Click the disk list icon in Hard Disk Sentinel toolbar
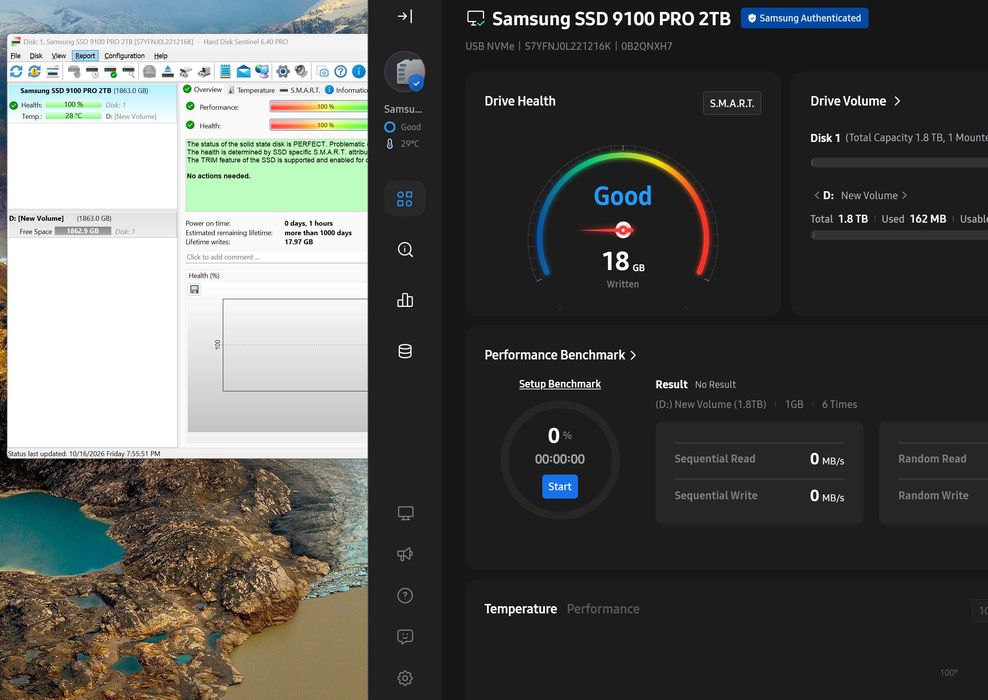 click(53, 72)
